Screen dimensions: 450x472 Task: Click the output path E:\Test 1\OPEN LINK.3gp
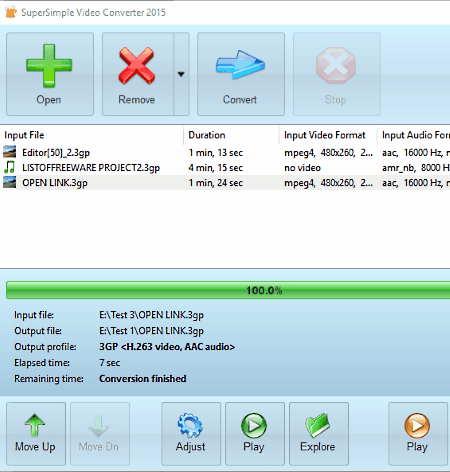point(151,331)
